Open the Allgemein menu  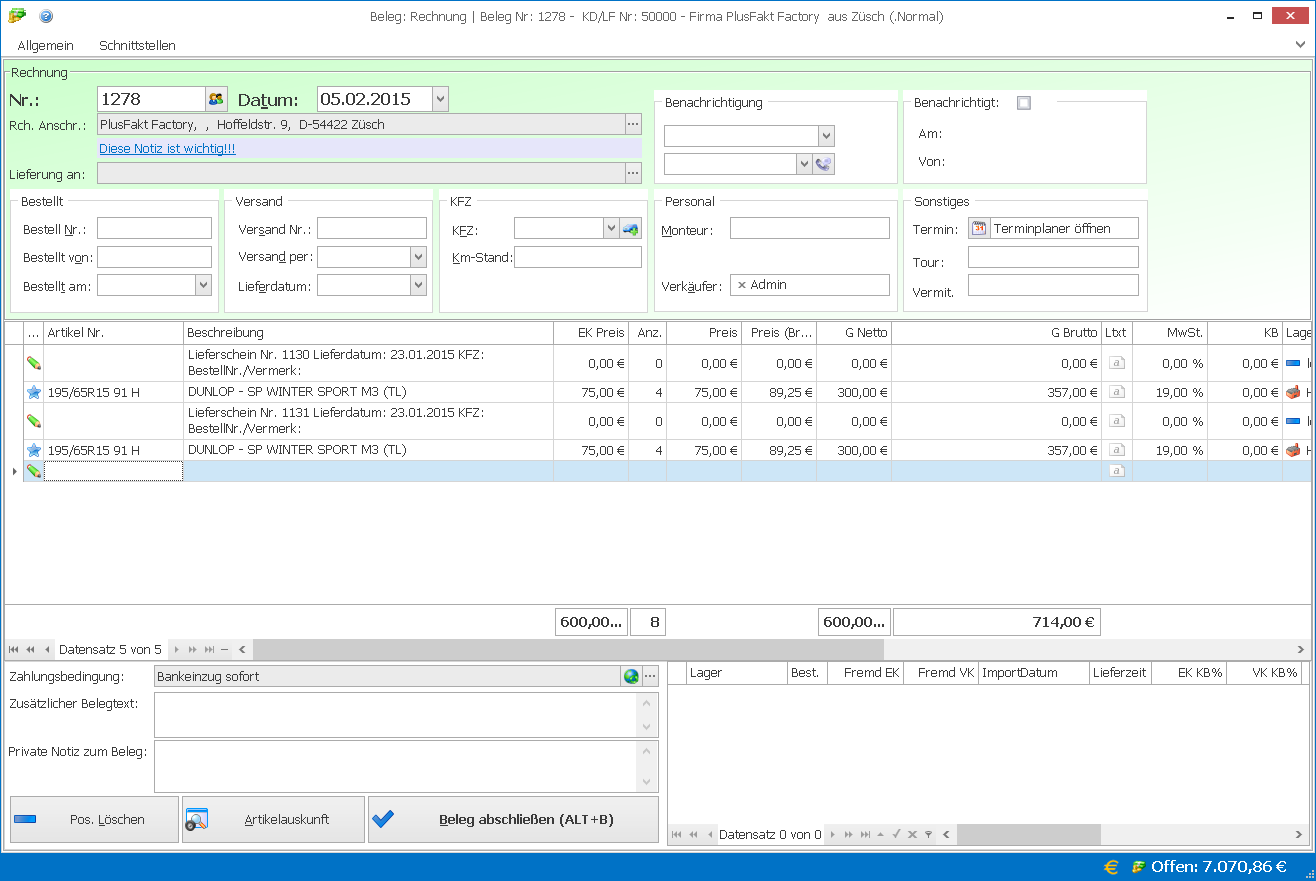click(46, 45)
